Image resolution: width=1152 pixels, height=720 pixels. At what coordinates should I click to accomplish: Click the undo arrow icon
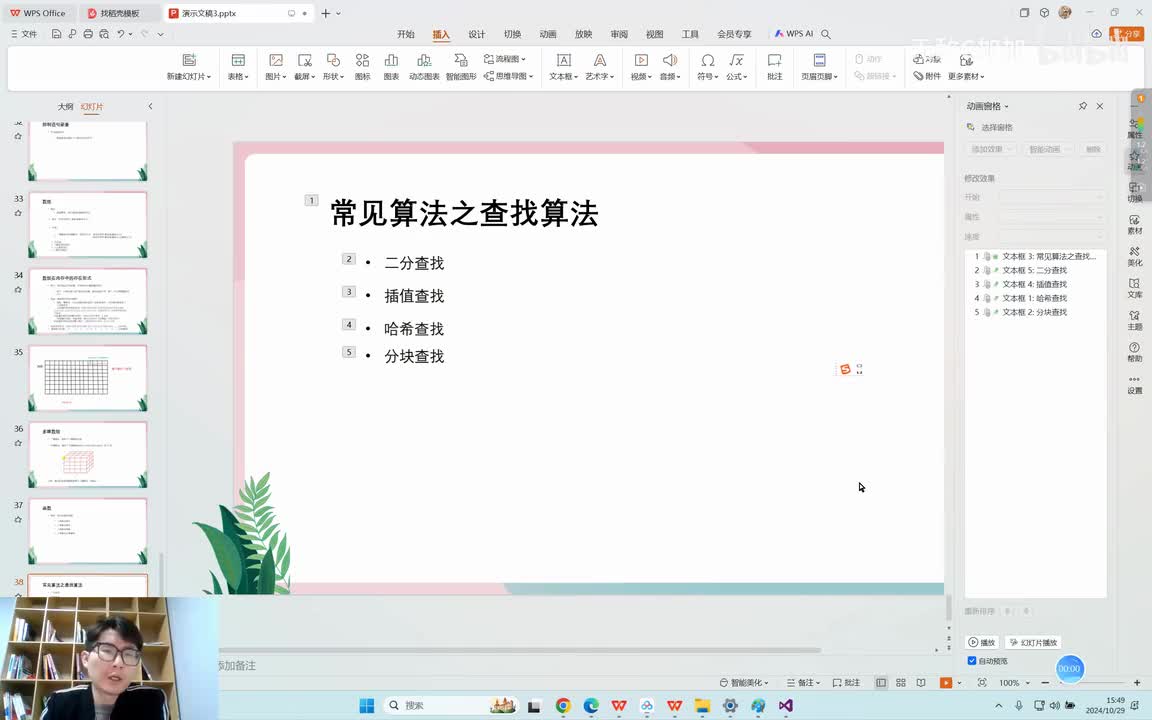pos(120,34)
